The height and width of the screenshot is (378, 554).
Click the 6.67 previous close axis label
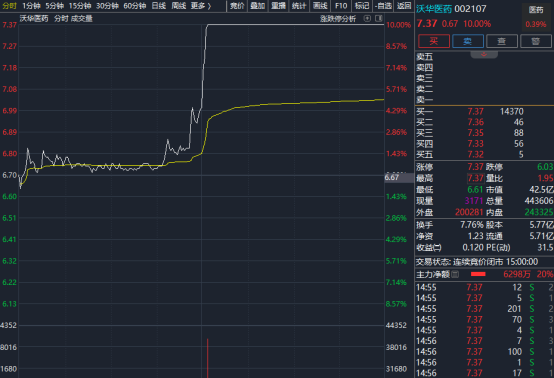399,178
